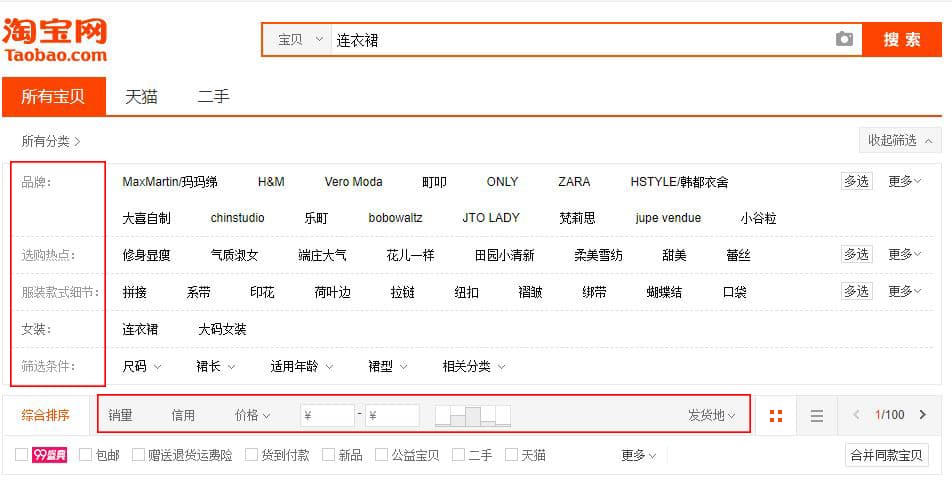Switch to the 二手 tab
This screenshot has height=484, width=952.
pyautogui.click(x=213, y=96)
